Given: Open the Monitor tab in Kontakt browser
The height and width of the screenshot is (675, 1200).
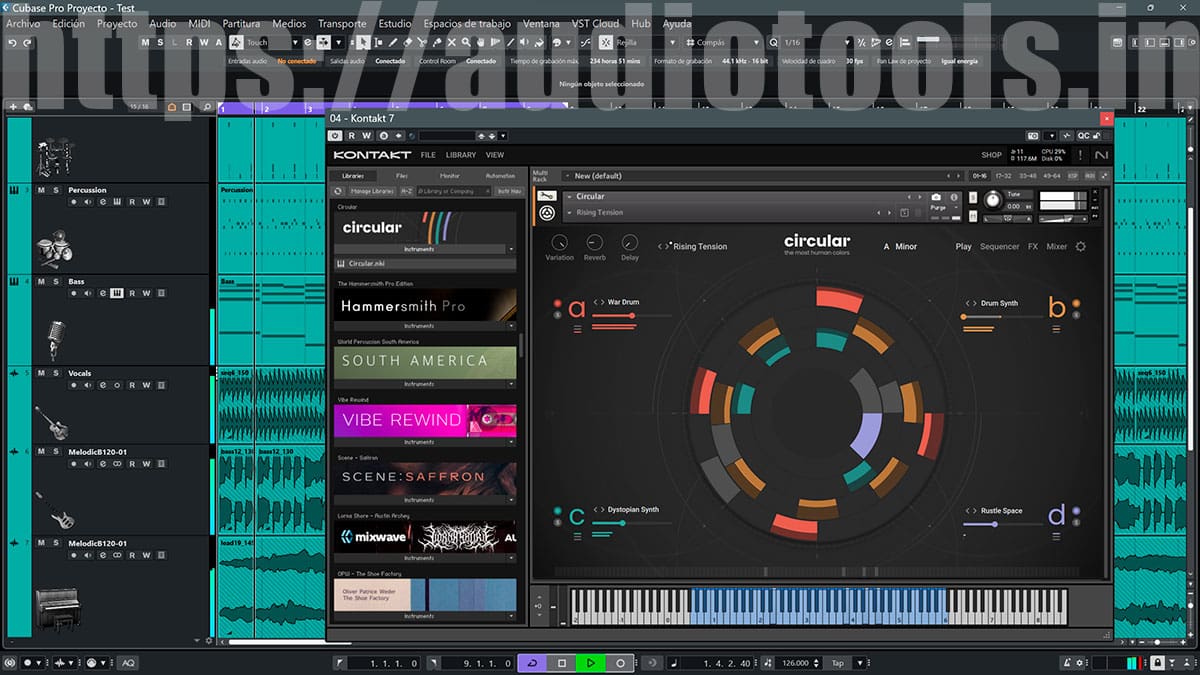Looking at the screenshot, I should point(450,176).
